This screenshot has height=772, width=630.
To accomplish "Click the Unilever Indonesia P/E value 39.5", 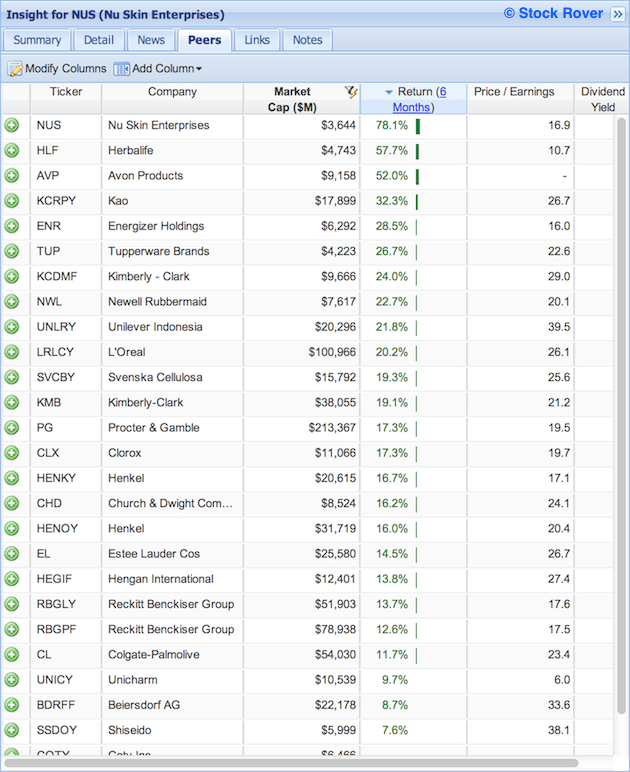I will [x=559, y=327].
